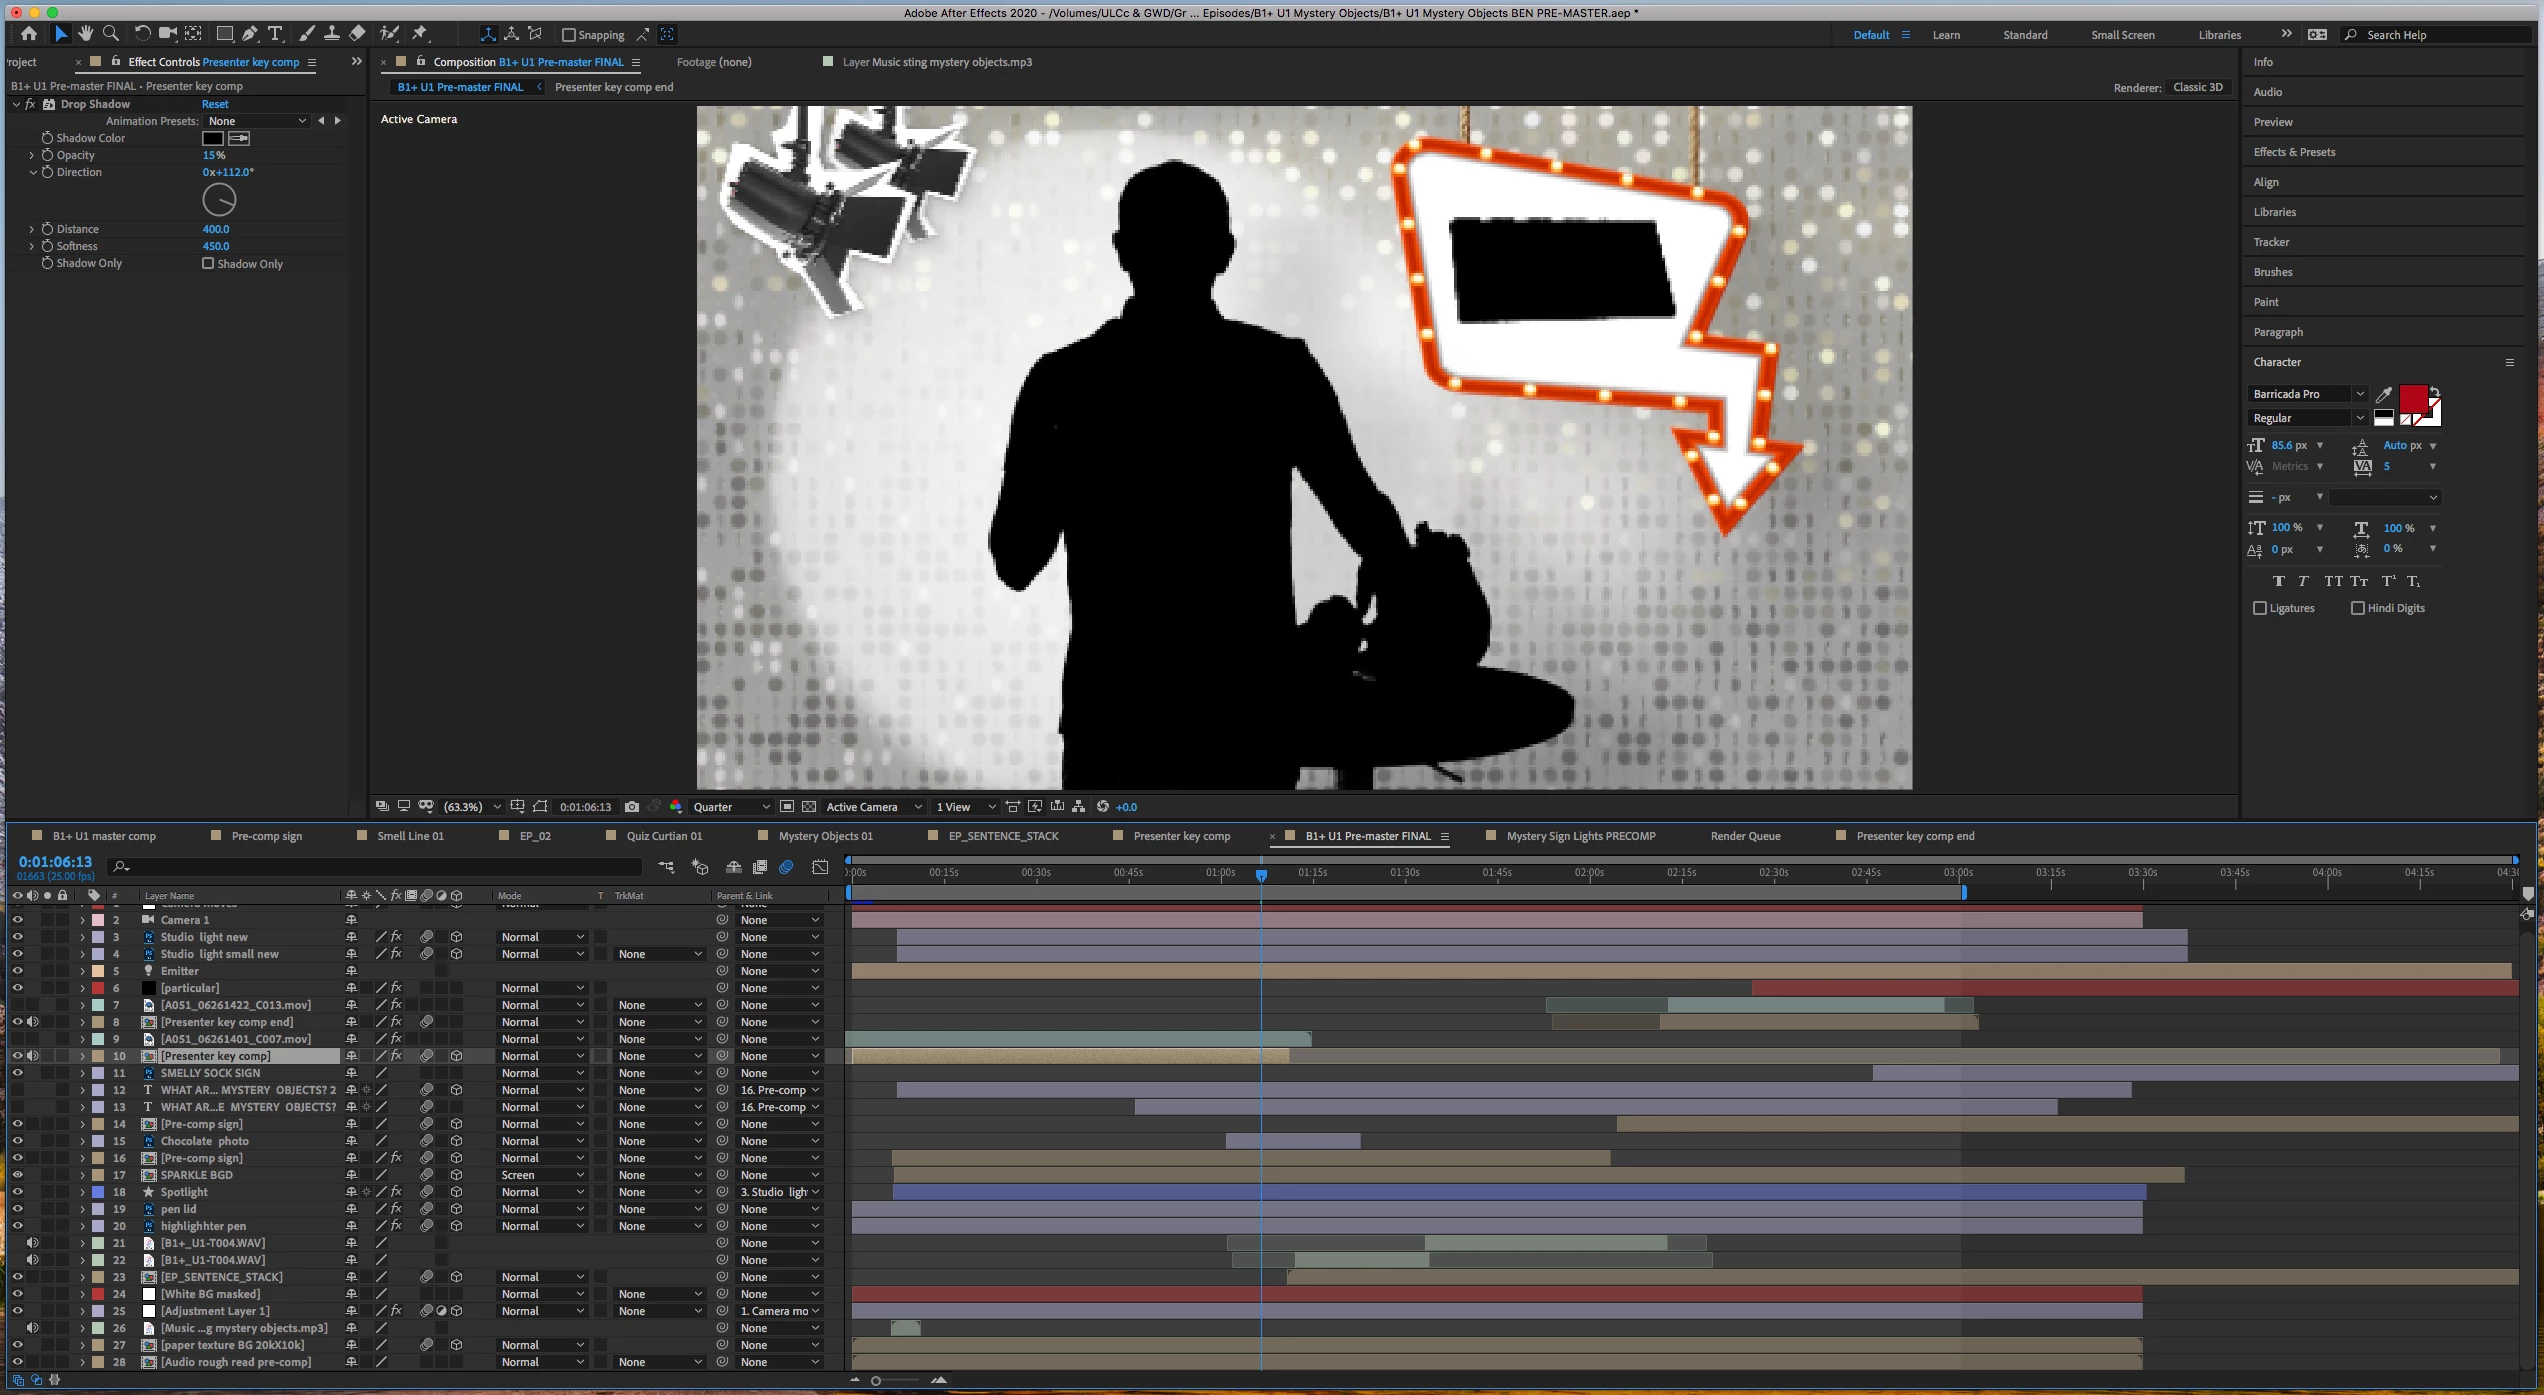
Task: Enable the Snapping checkbox
Action: tap(569, 35)
